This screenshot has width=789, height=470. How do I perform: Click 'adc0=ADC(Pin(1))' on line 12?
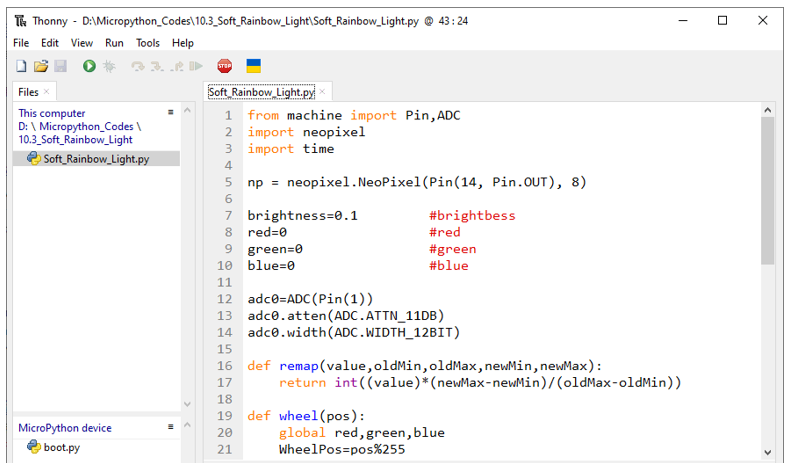[x=310, y=299]
